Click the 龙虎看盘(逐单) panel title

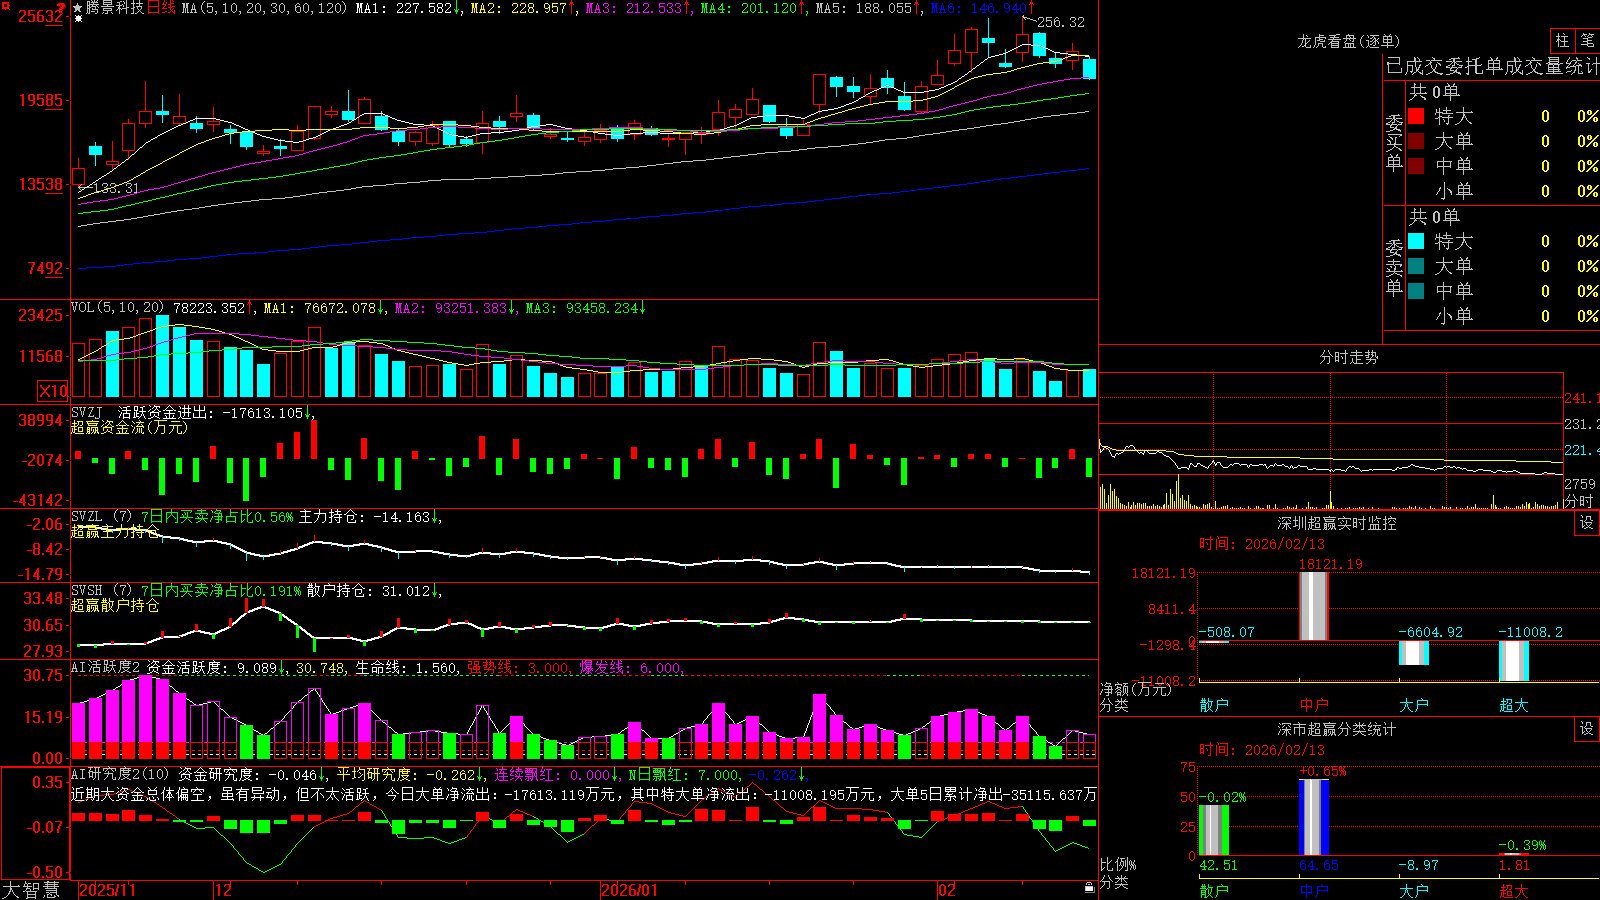coord(1348,41)
